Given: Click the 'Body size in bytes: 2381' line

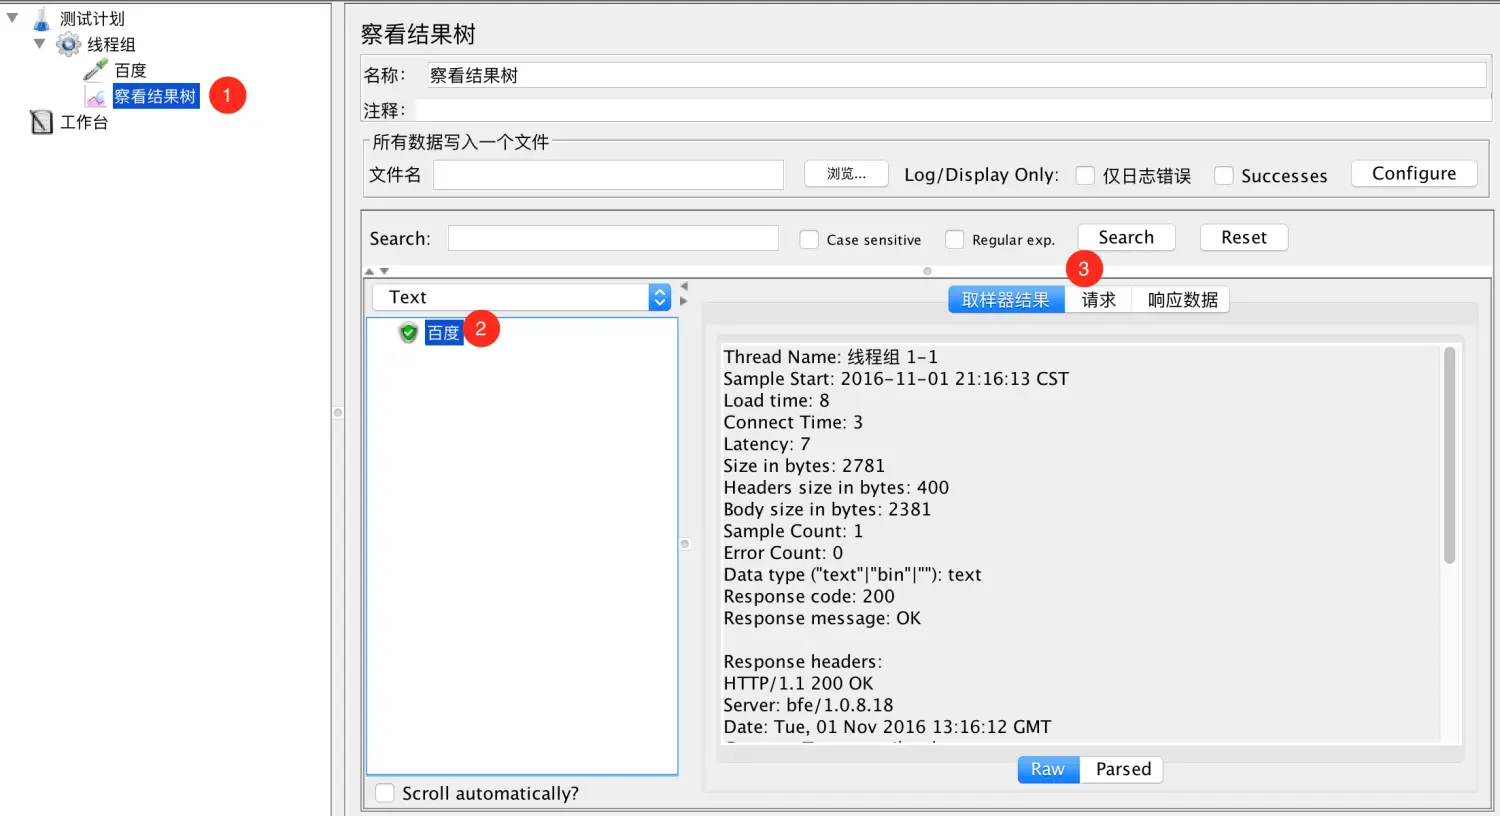Looking at the screenshot, I should [x=827, y=510].
